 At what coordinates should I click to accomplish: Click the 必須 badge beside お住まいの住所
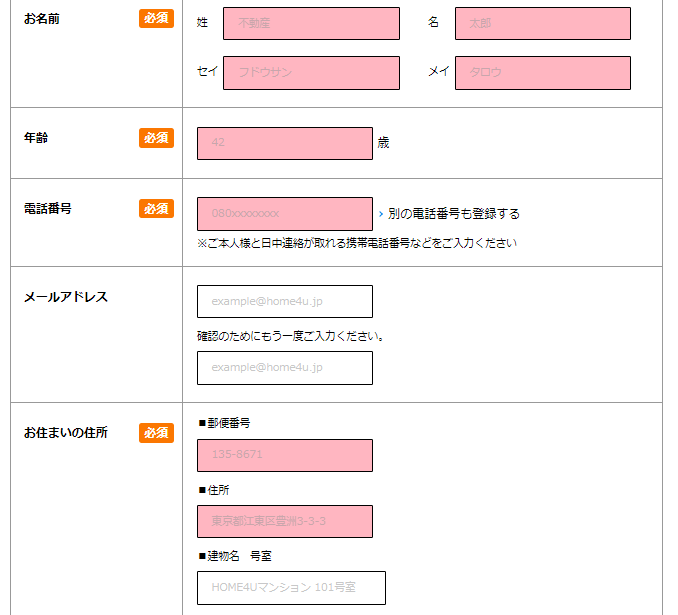pos(156,433)
